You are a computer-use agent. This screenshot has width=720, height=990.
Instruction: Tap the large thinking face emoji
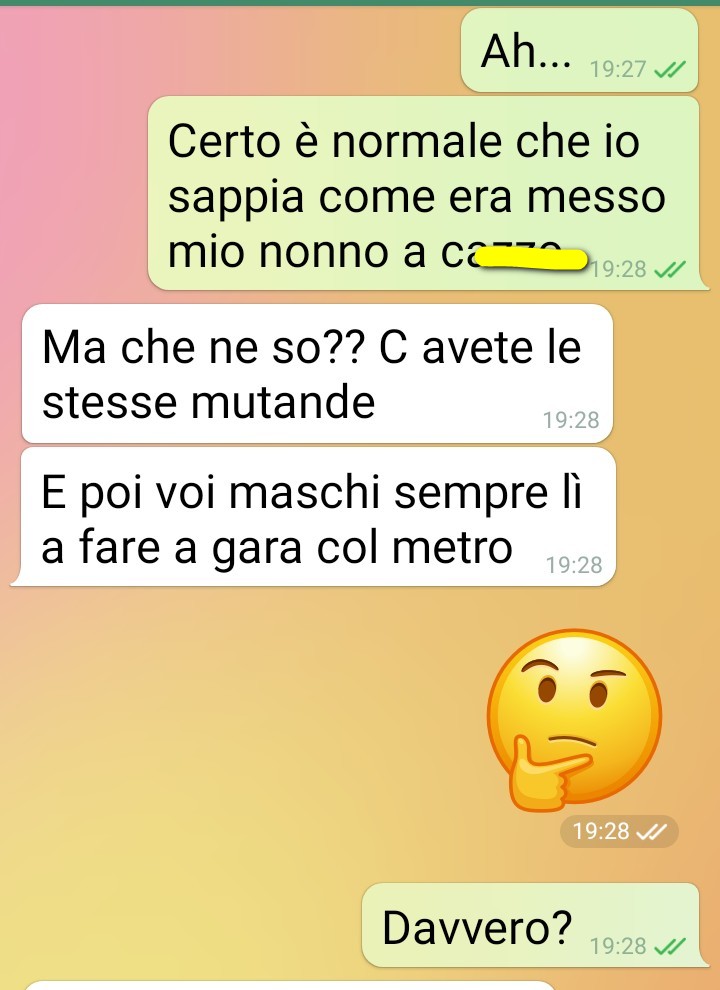(574, 720)
